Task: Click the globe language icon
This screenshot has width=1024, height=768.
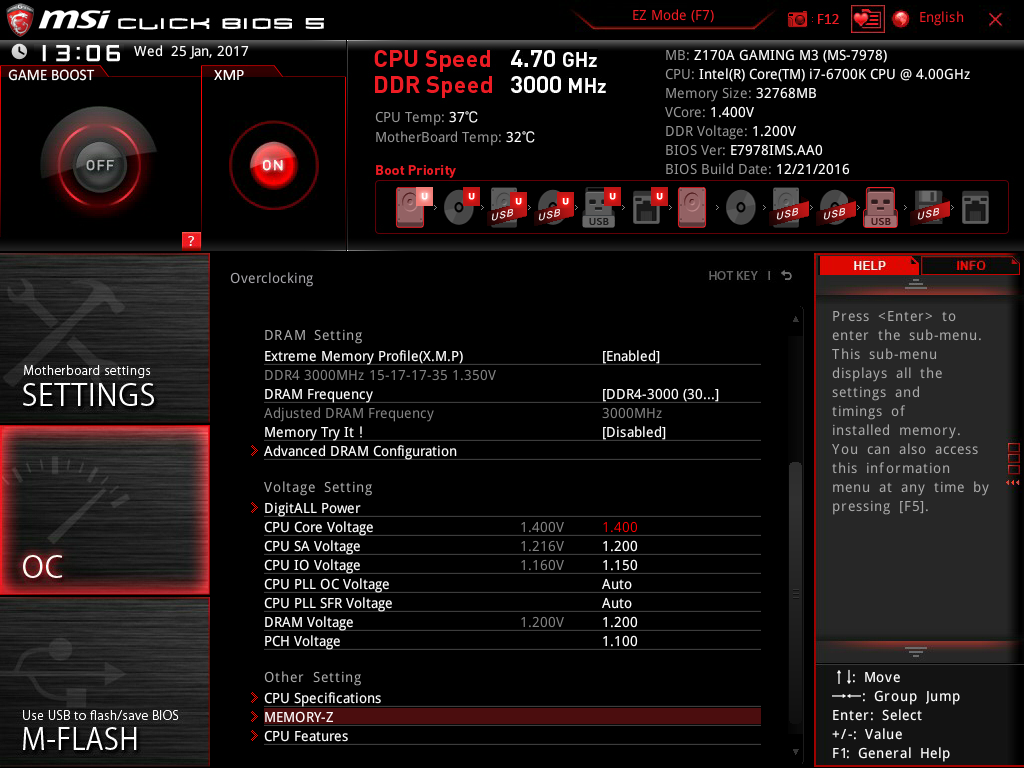Action: pos(901,19)
